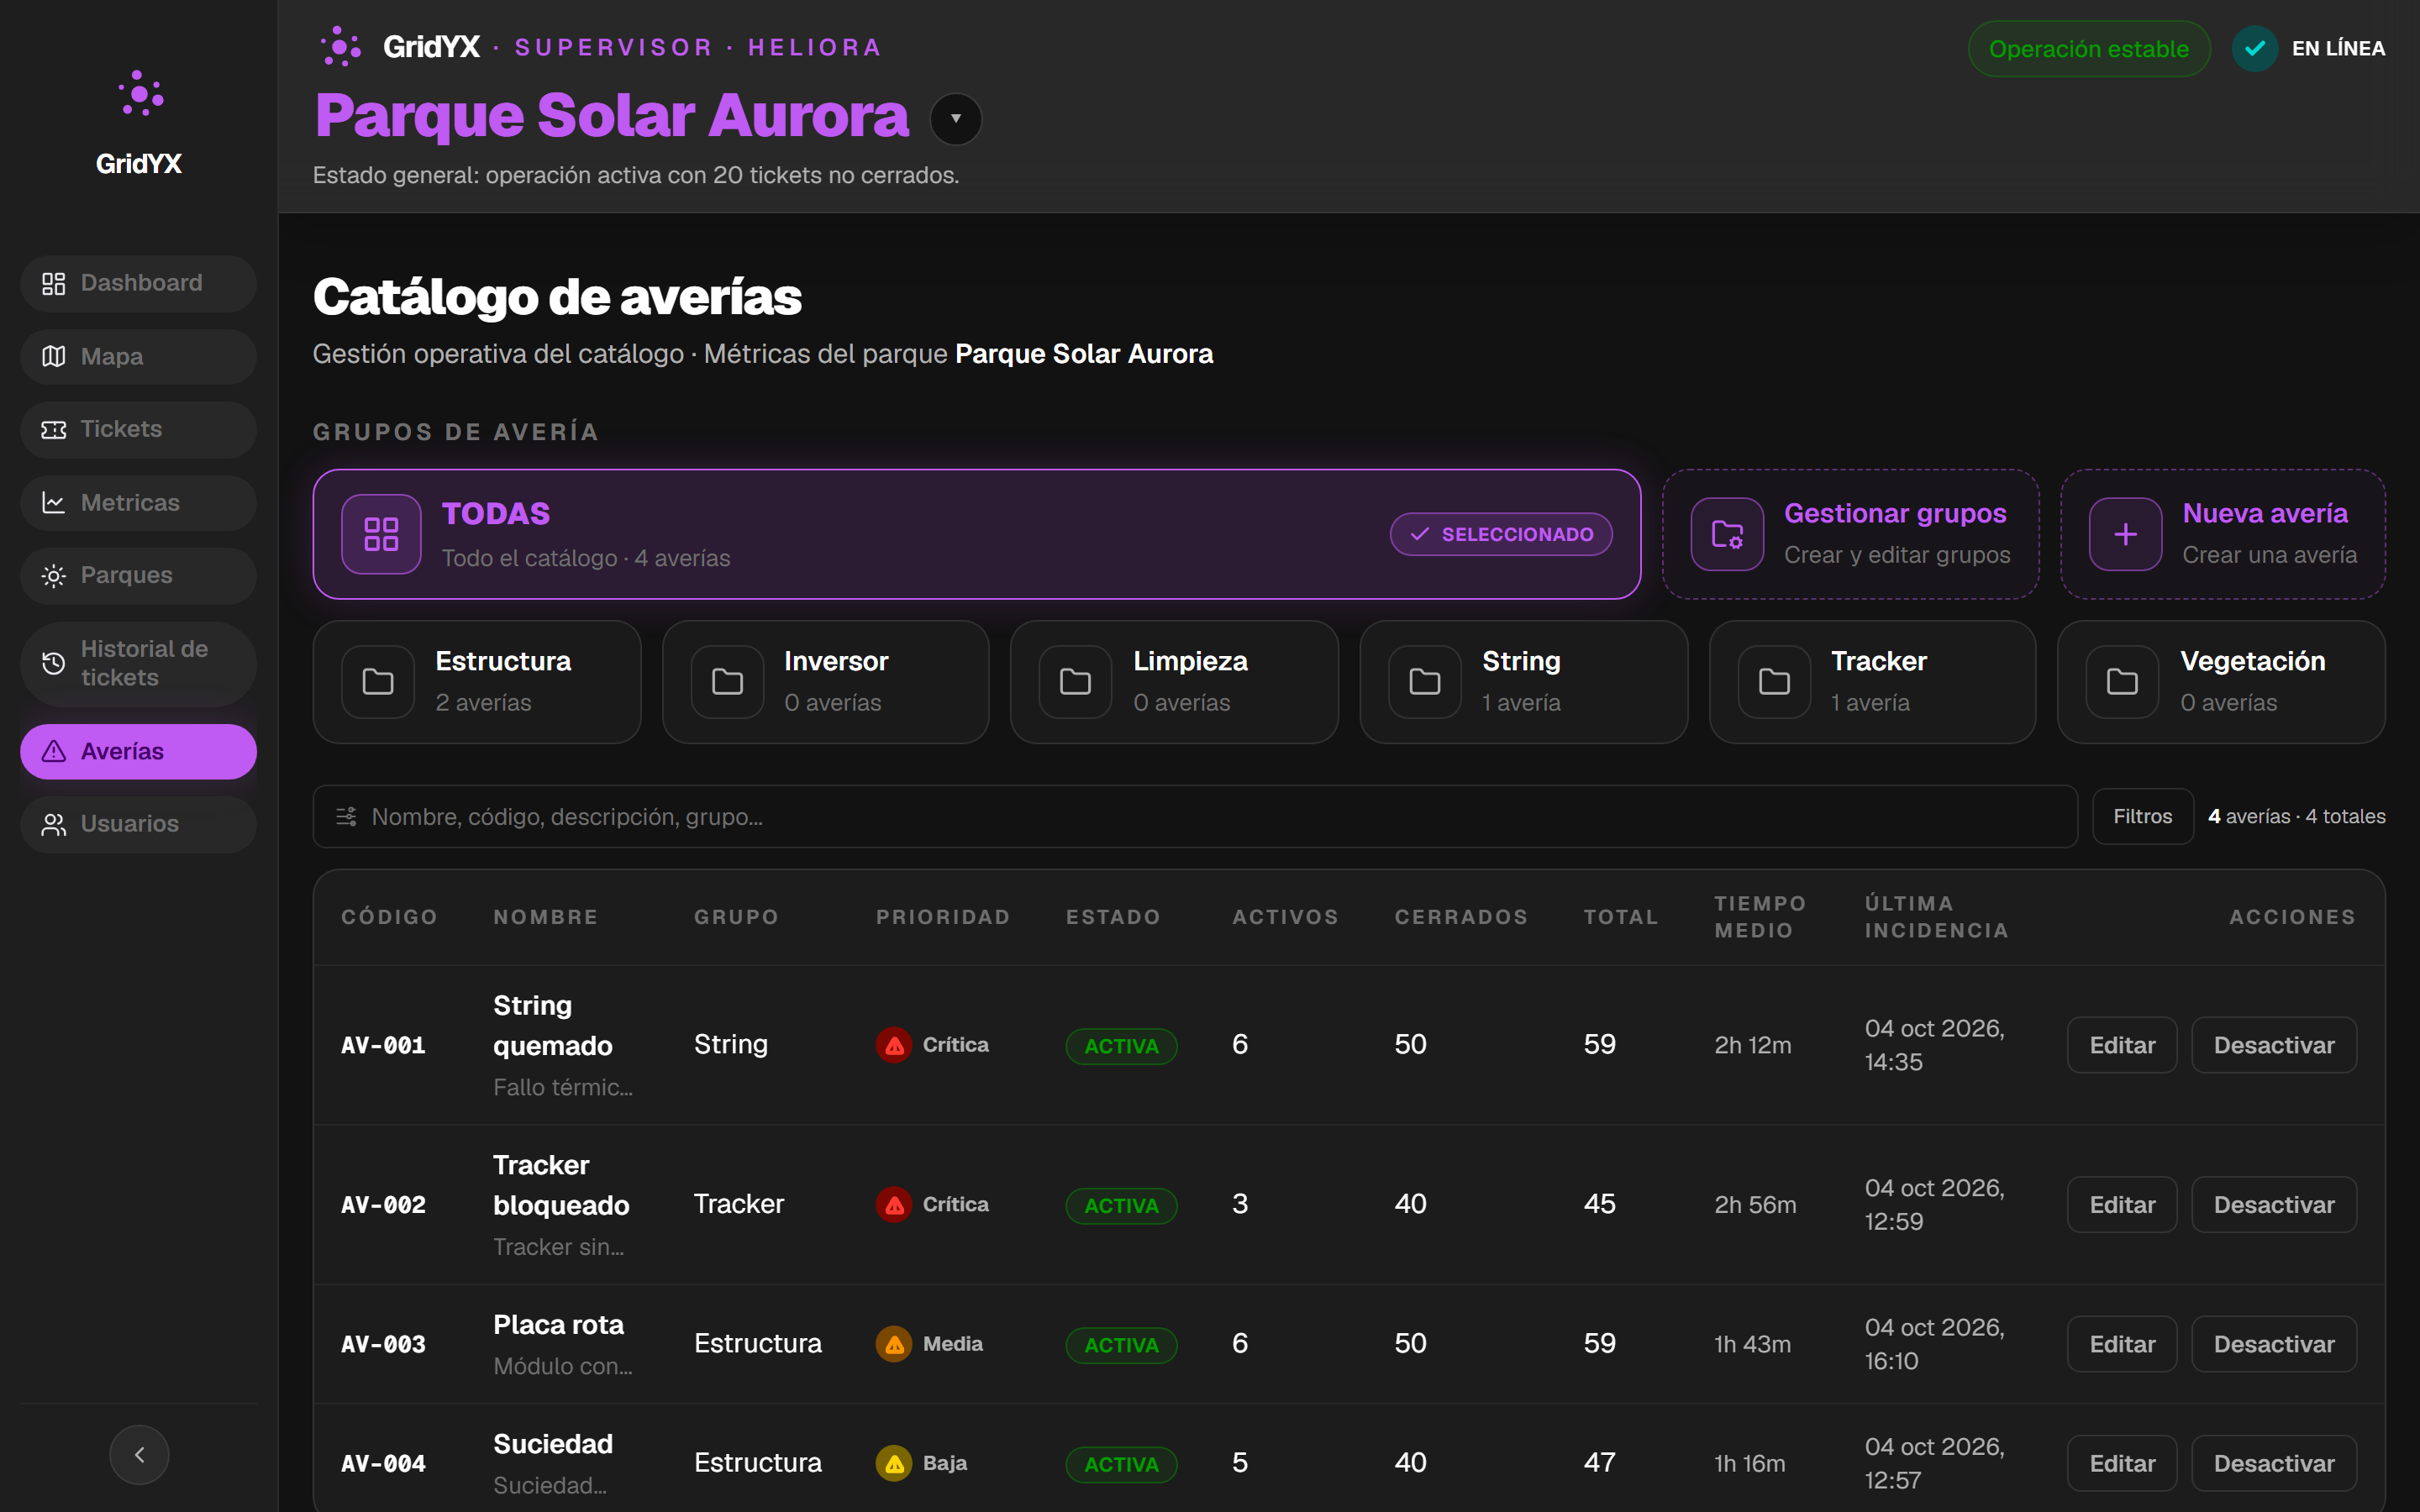2420x1512 pixels.
Task: Click the Historial de tickets clock icon
Action: (53, 663)
